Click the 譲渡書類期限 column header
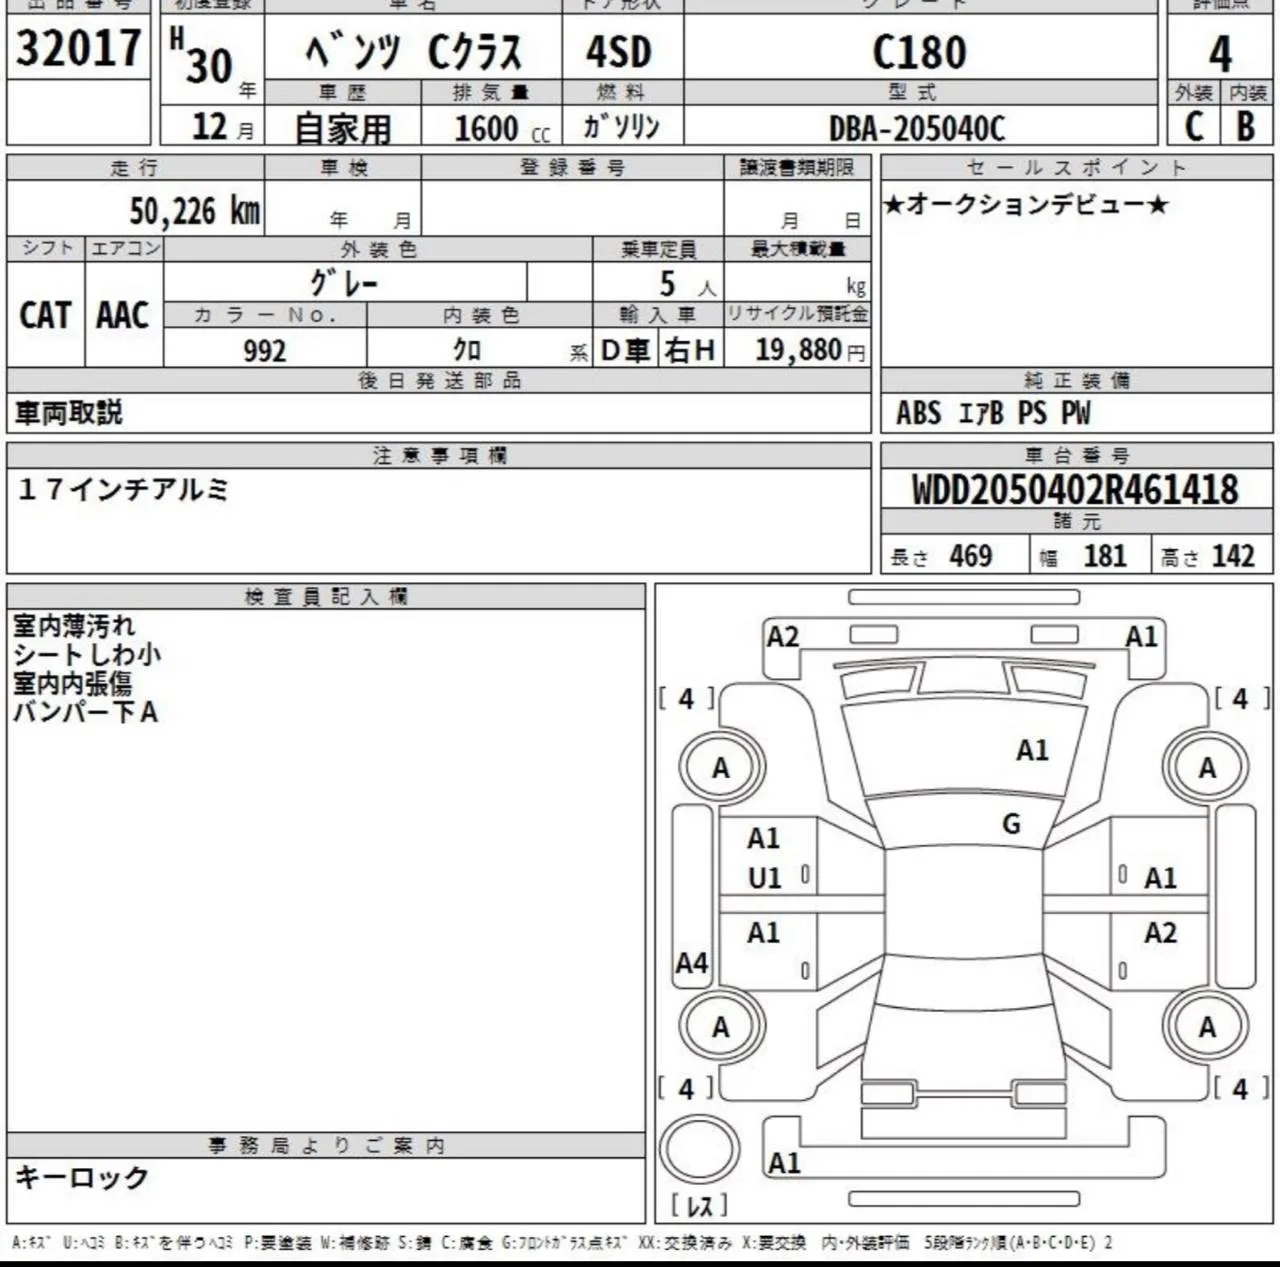 (x=798, y=167)
